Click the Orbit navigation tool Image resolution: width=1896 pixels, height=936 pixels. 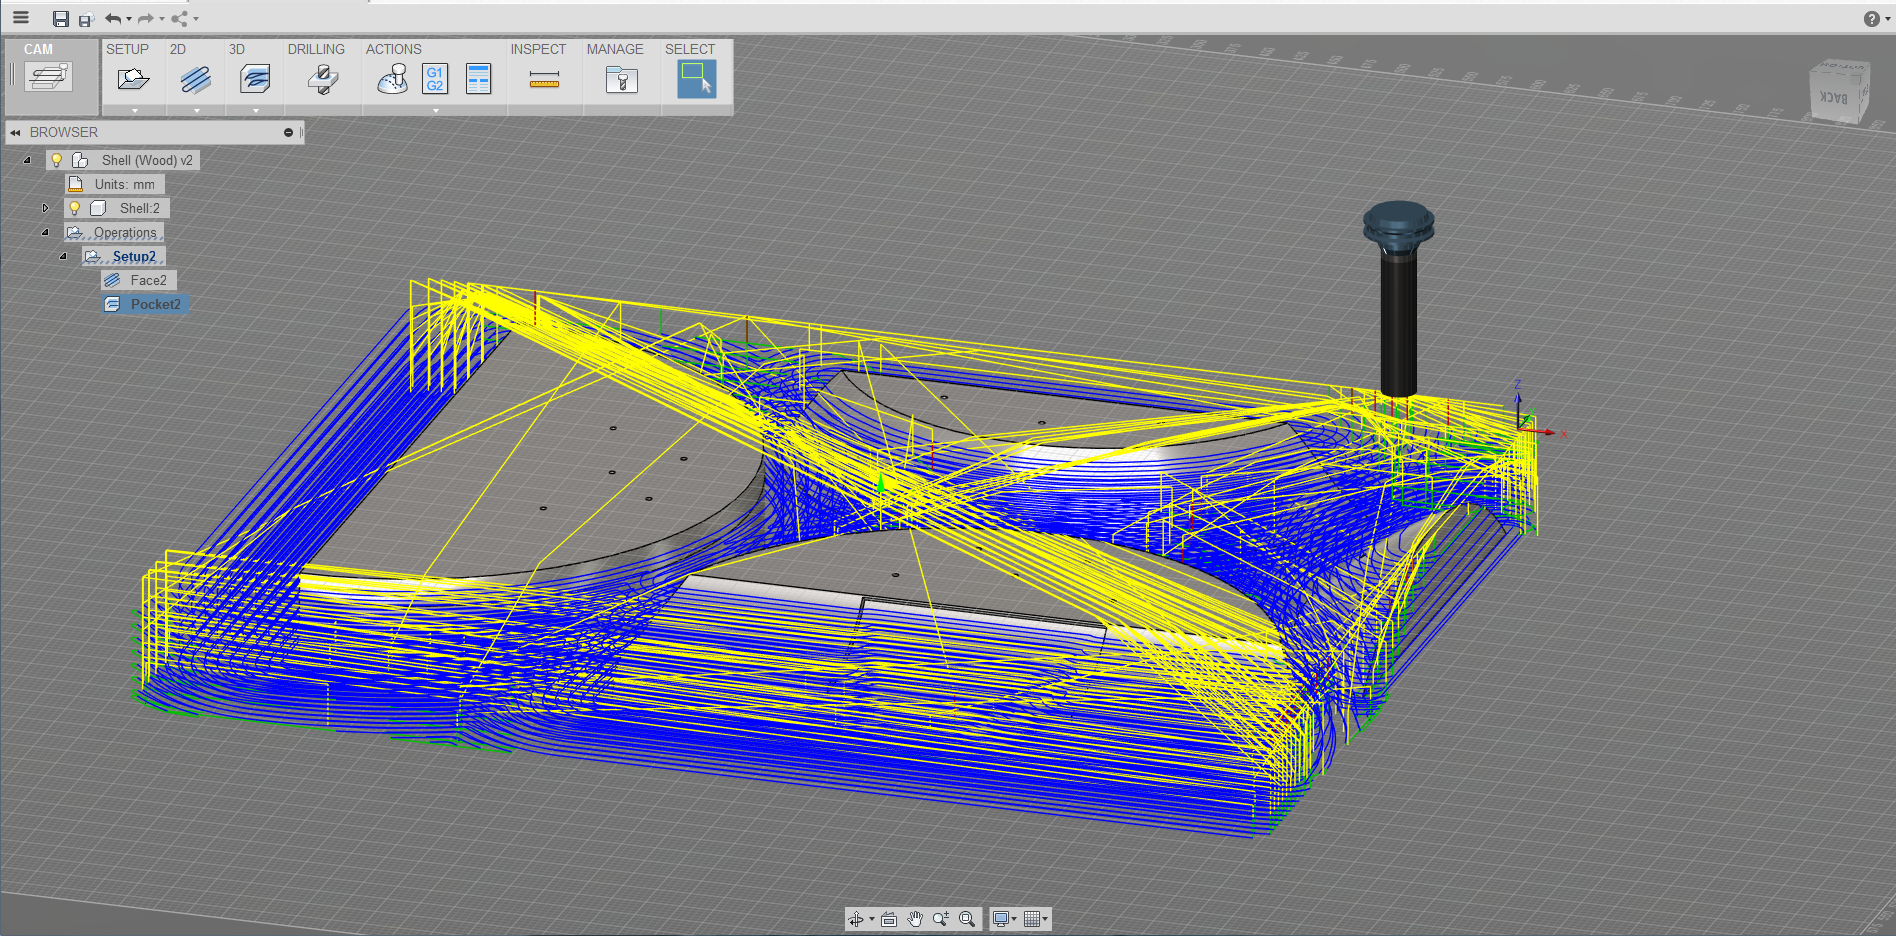click(x=856, y=919)
